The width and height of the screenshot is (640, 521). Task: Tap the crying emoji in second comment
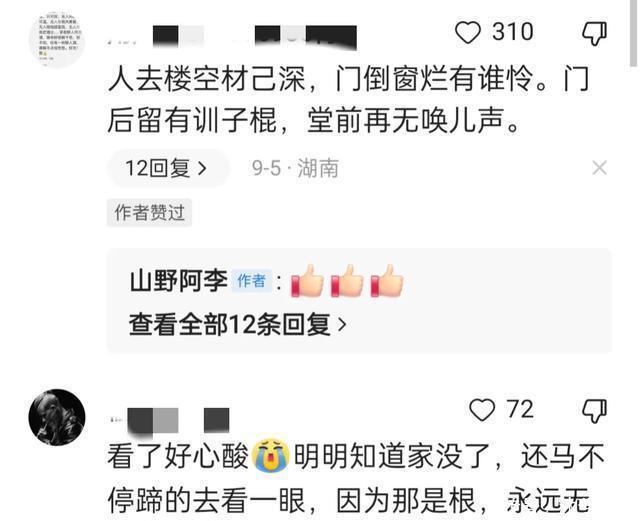[x=271, y=455]
